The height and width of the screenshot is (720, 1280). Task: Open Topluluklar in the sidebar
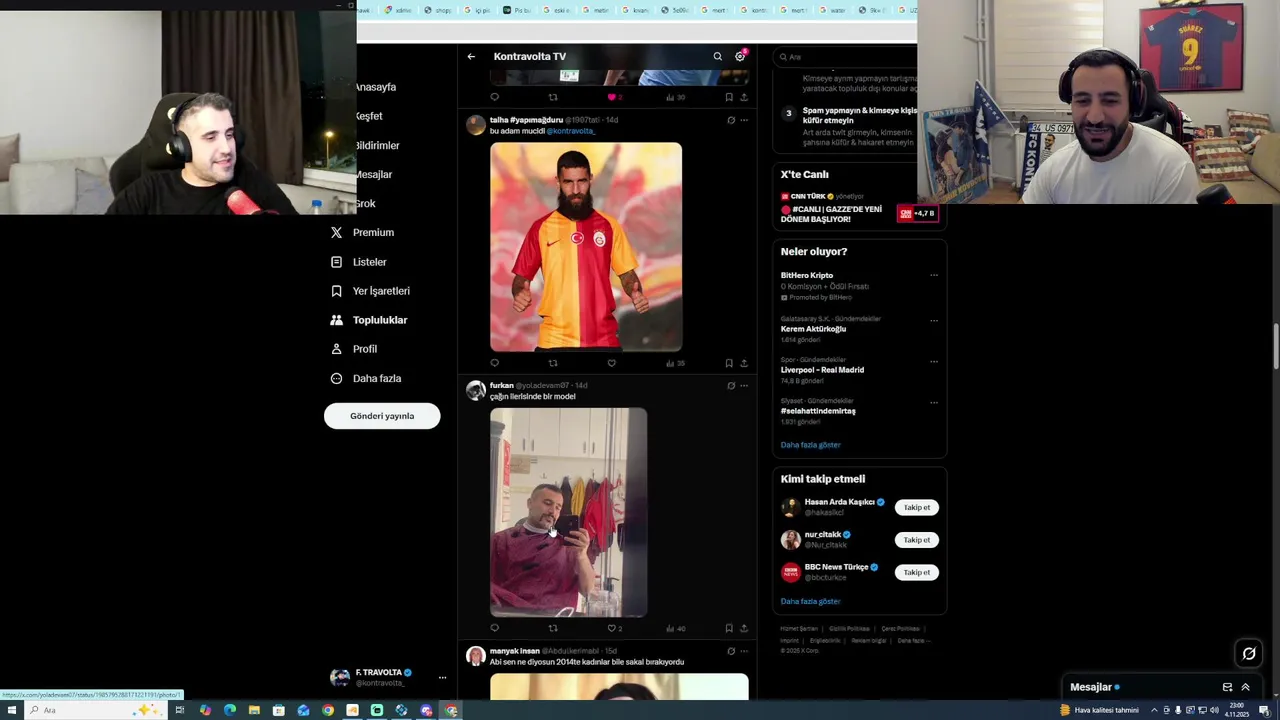click(368, 320)
